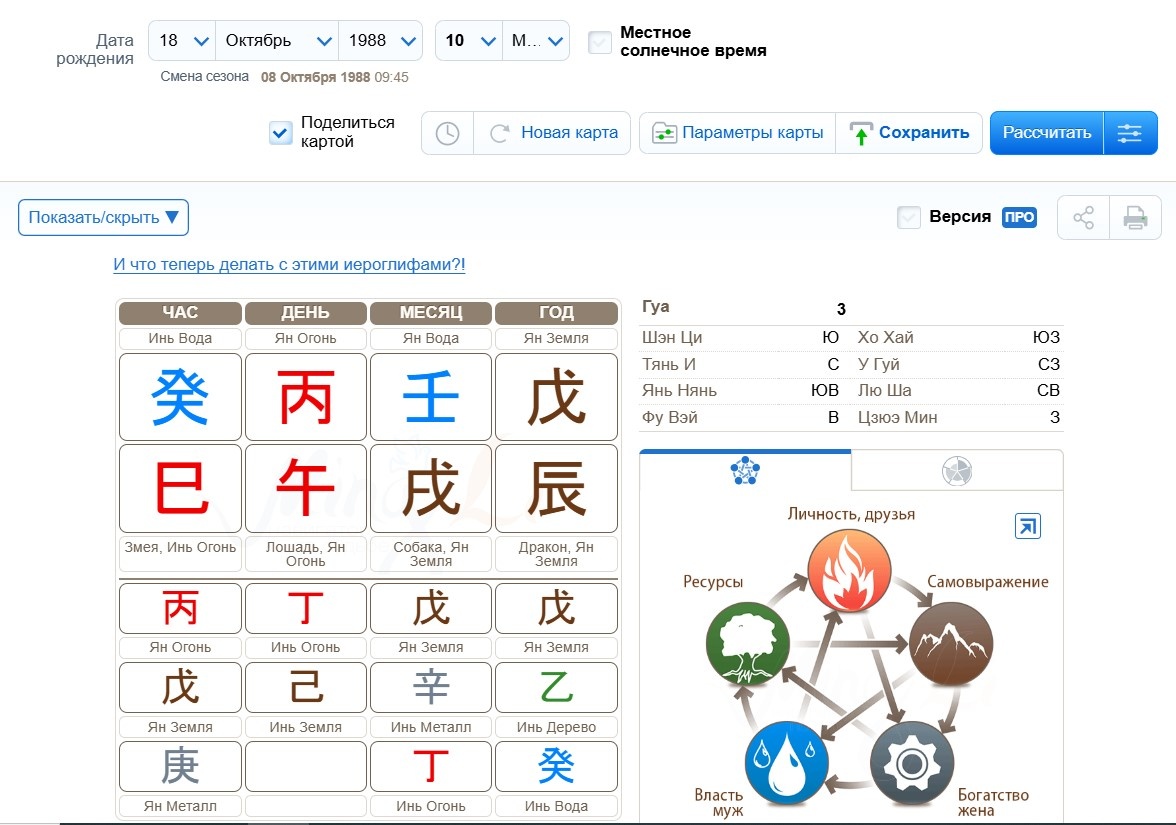Click the Лю Ша row label
Image resolution: width=1176 pixels, height=825 pixels.
pos(885,391)
